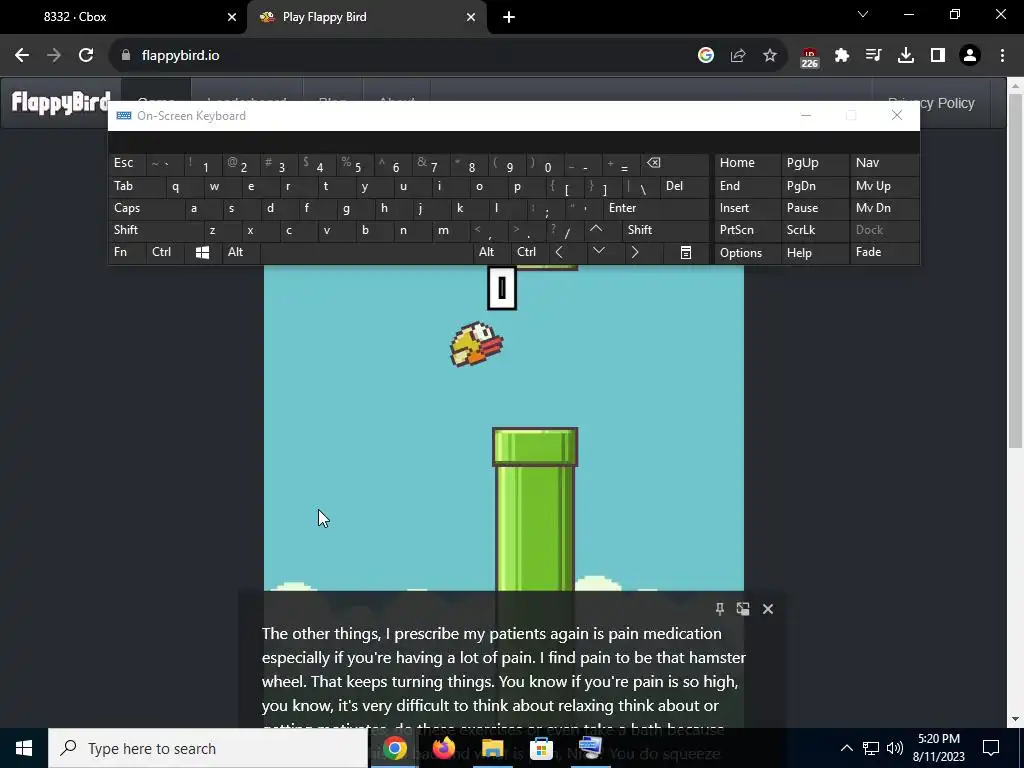Tap the Fade key on On-Screen Keyboard
This screenshot has width=1024, height=768.
pyautogui.click(x=884, y=253)
